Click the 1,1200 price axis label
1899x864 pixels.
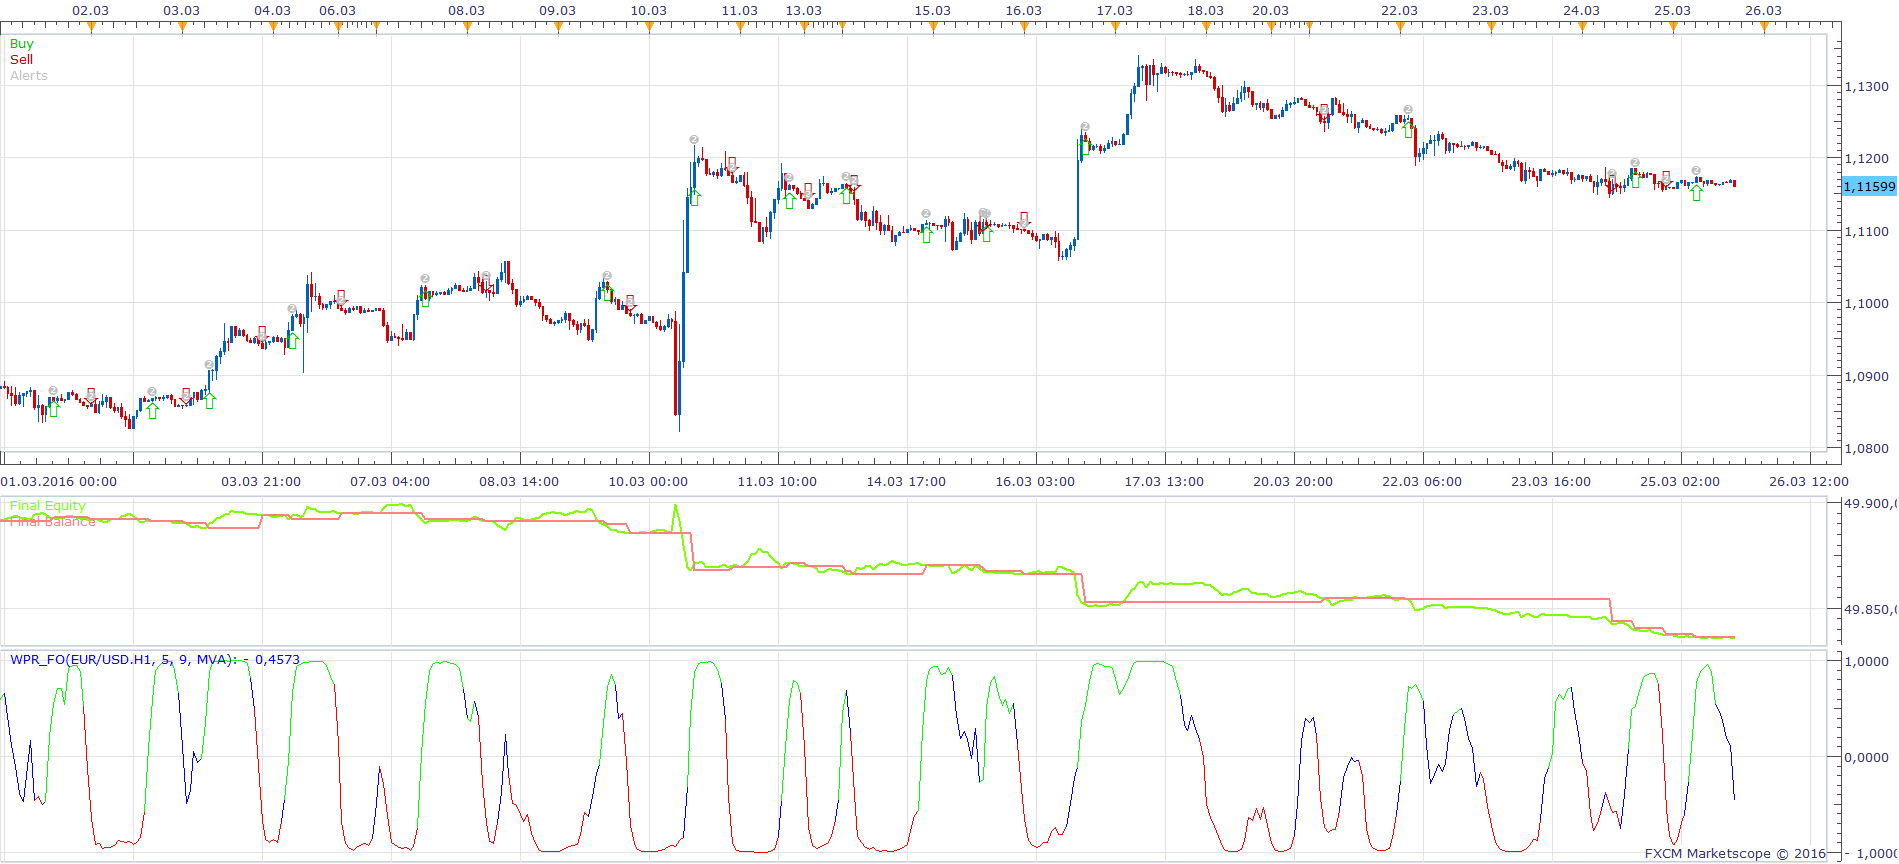click(1867, 159)
